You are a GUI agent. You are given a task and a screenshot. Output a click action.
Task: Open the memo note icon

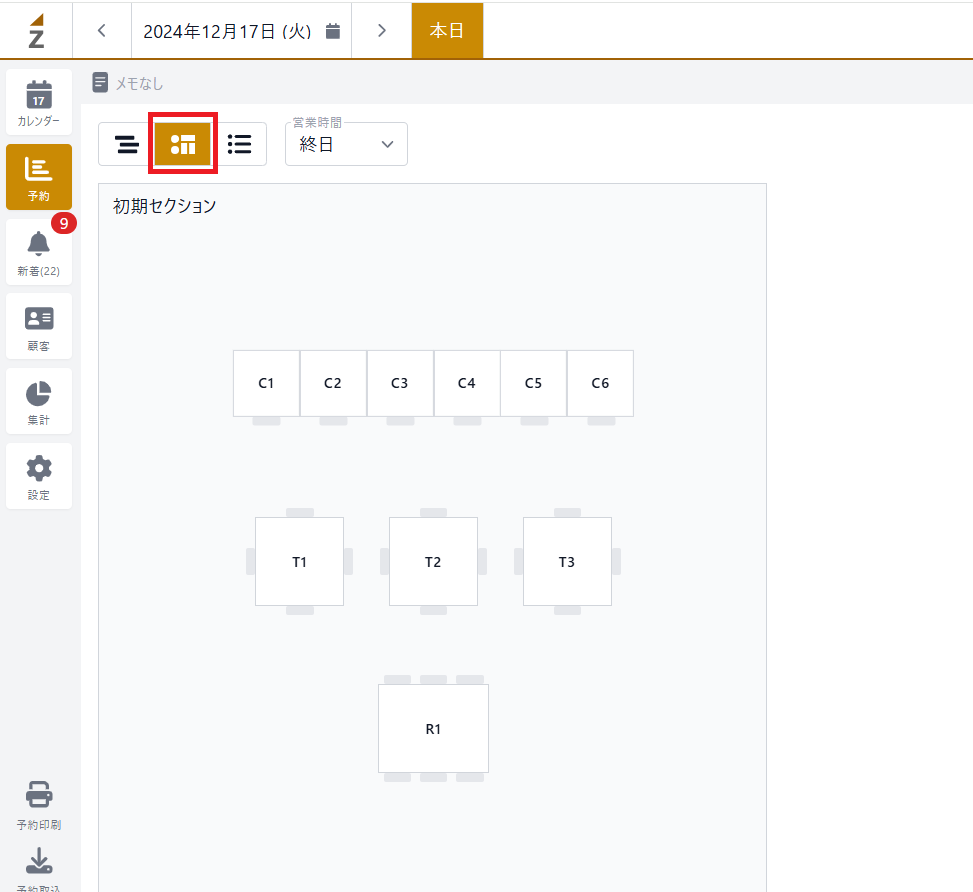pyautogui.click(x=100, y=83)
